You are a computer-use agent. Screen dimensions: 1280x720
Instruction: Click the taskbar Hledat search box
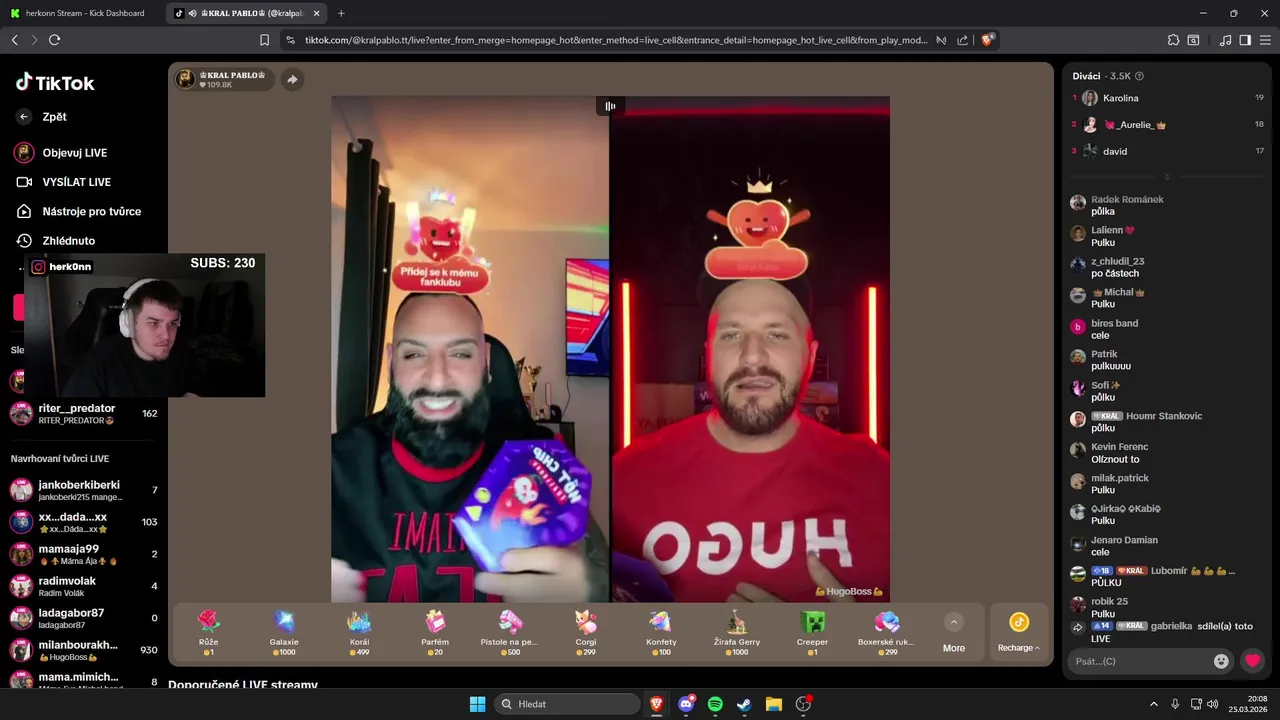[569, 704]
